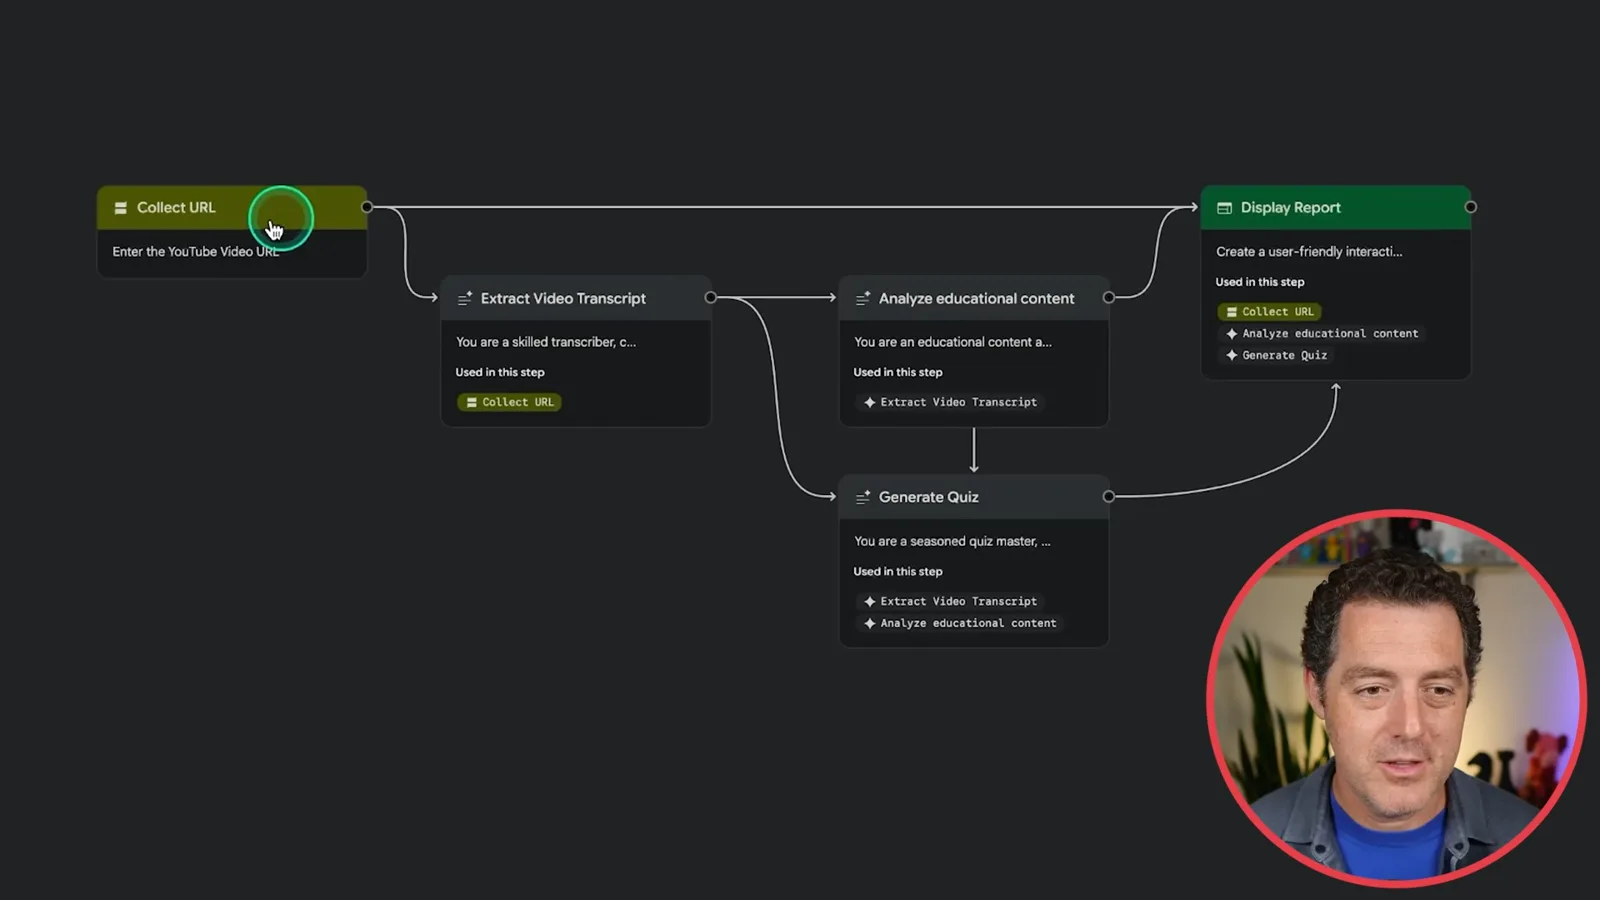Click Extract Video Transcript chip in Analyze node
This screenshot has width=1600, height=900.
pos(950,402)
